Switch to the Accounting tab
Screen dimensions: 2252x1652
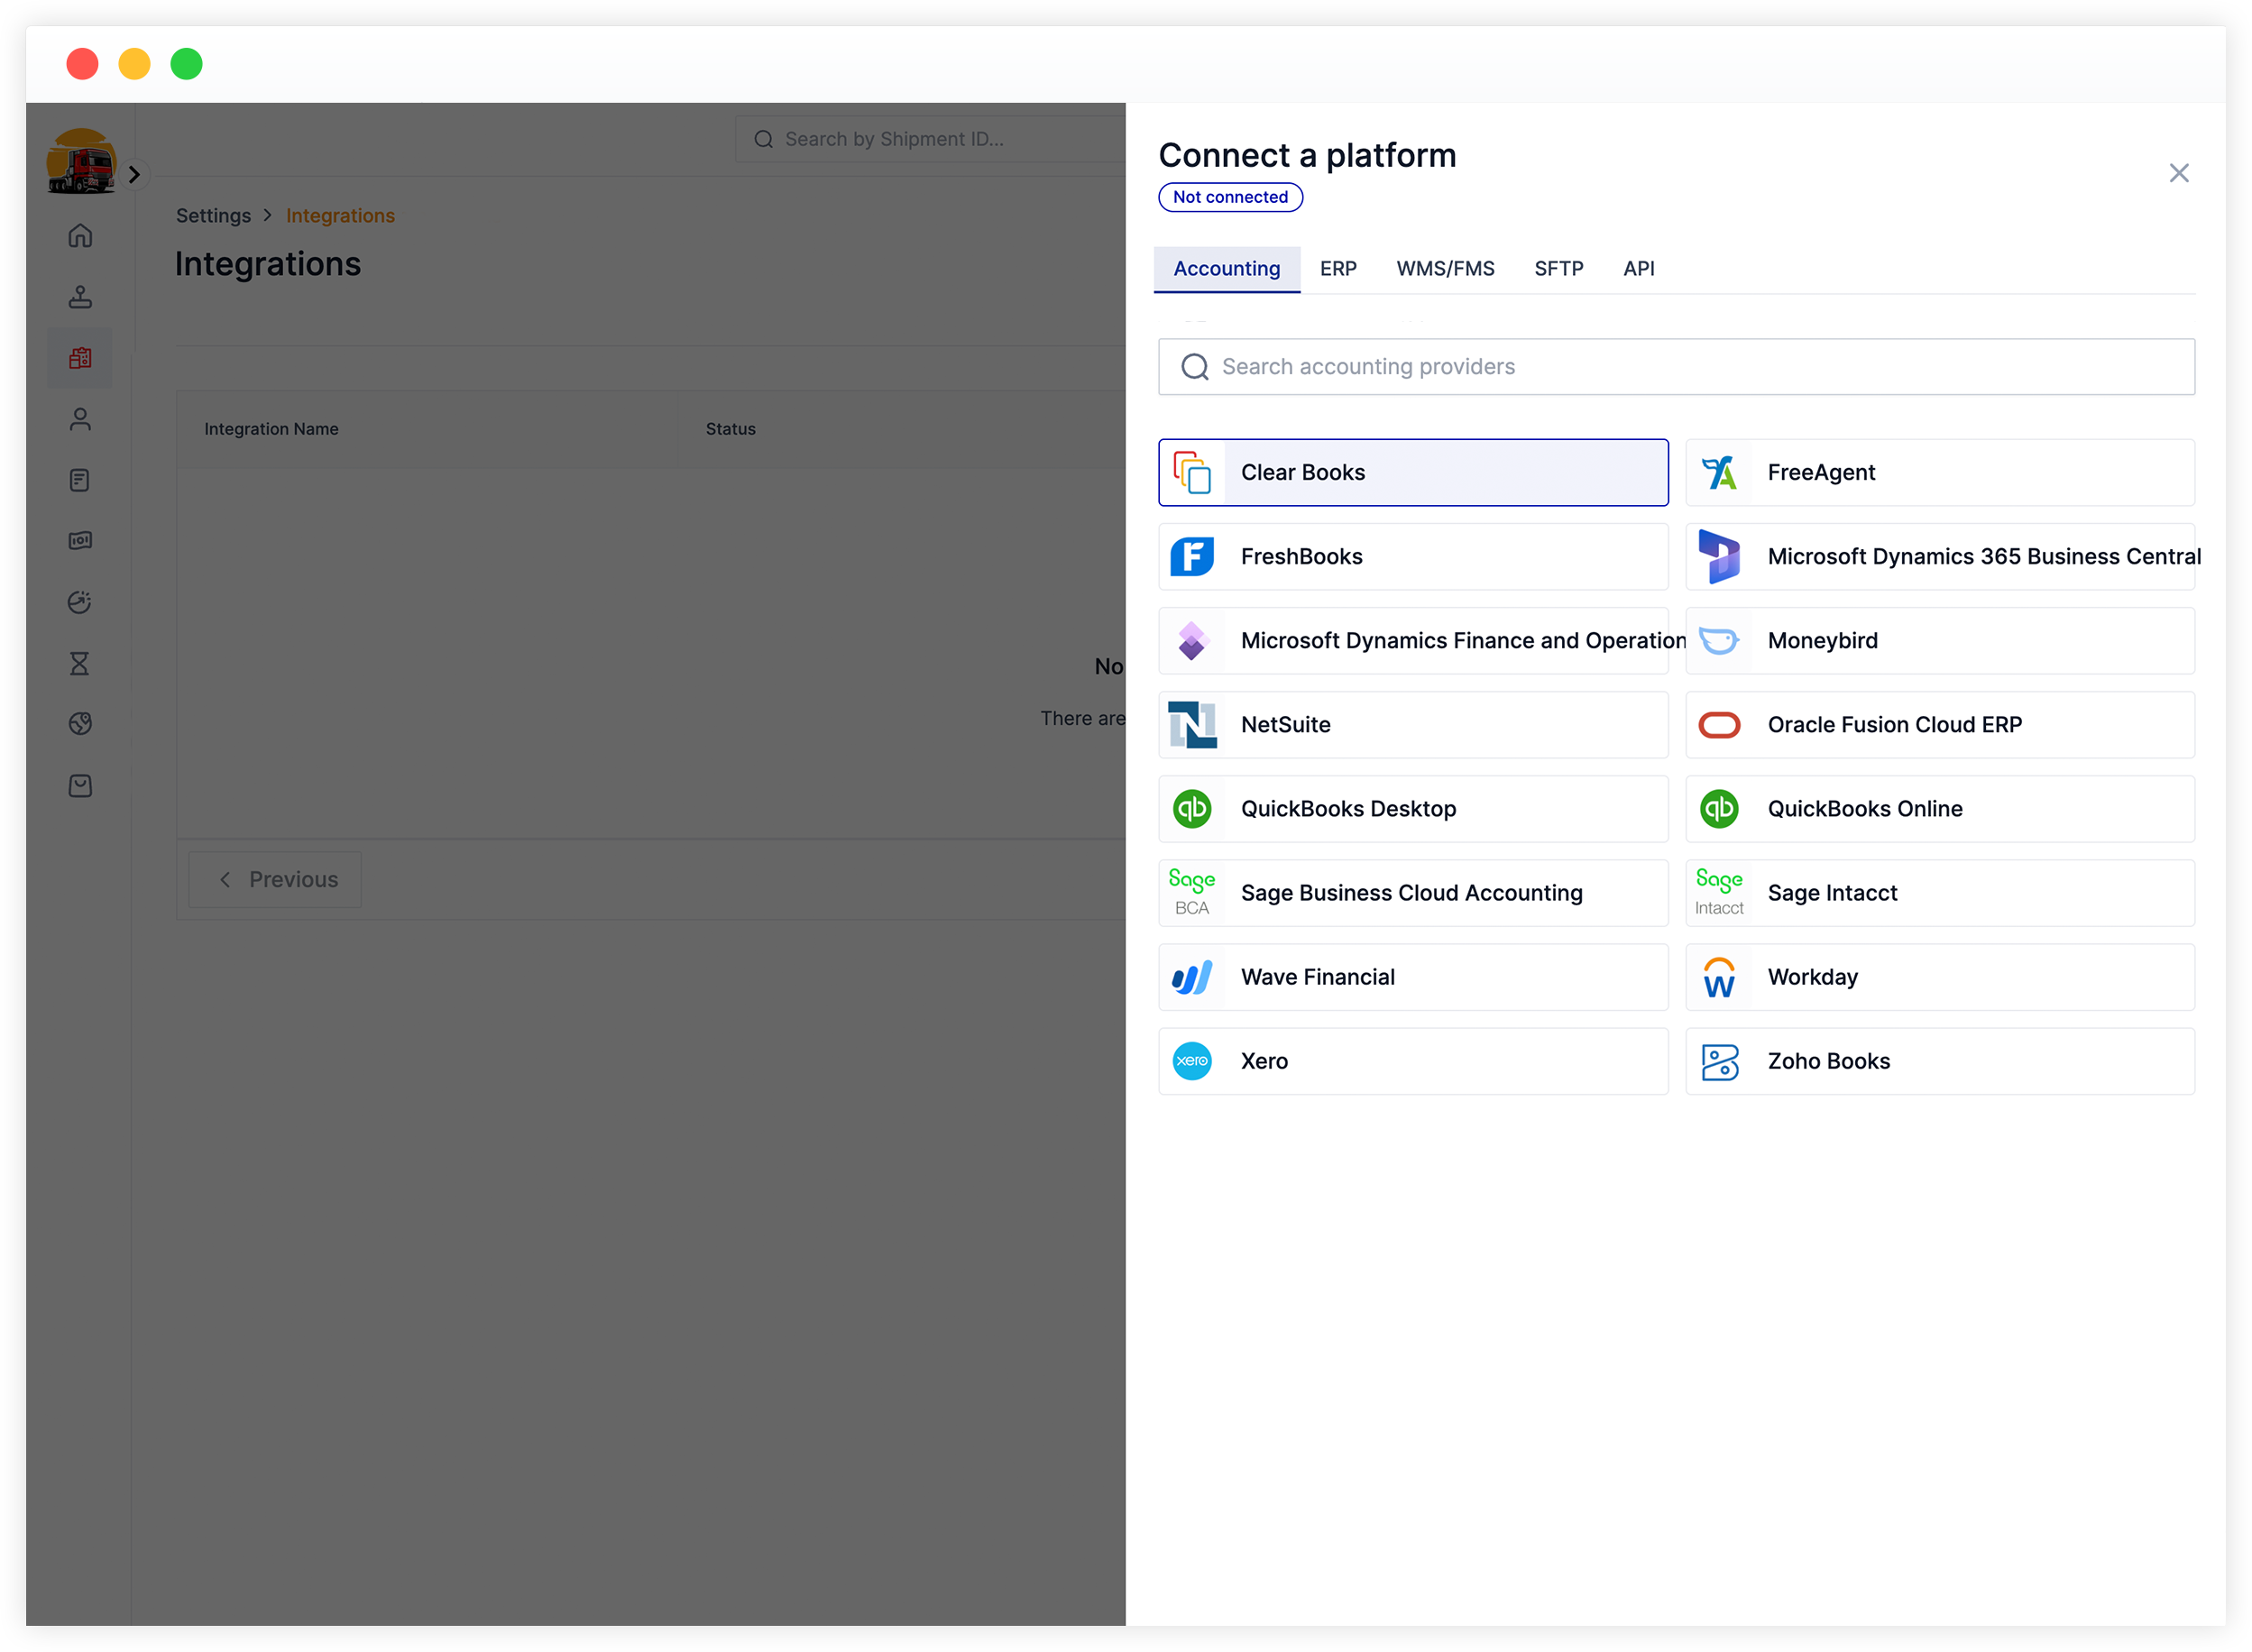(x=1227, y=269)
